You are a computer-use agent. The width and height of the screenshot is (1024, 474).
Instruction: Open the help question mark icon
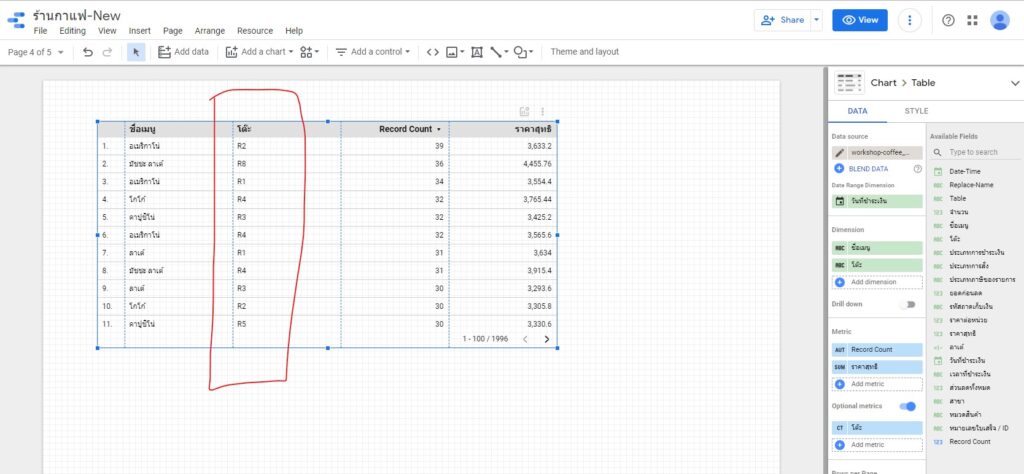948,20
